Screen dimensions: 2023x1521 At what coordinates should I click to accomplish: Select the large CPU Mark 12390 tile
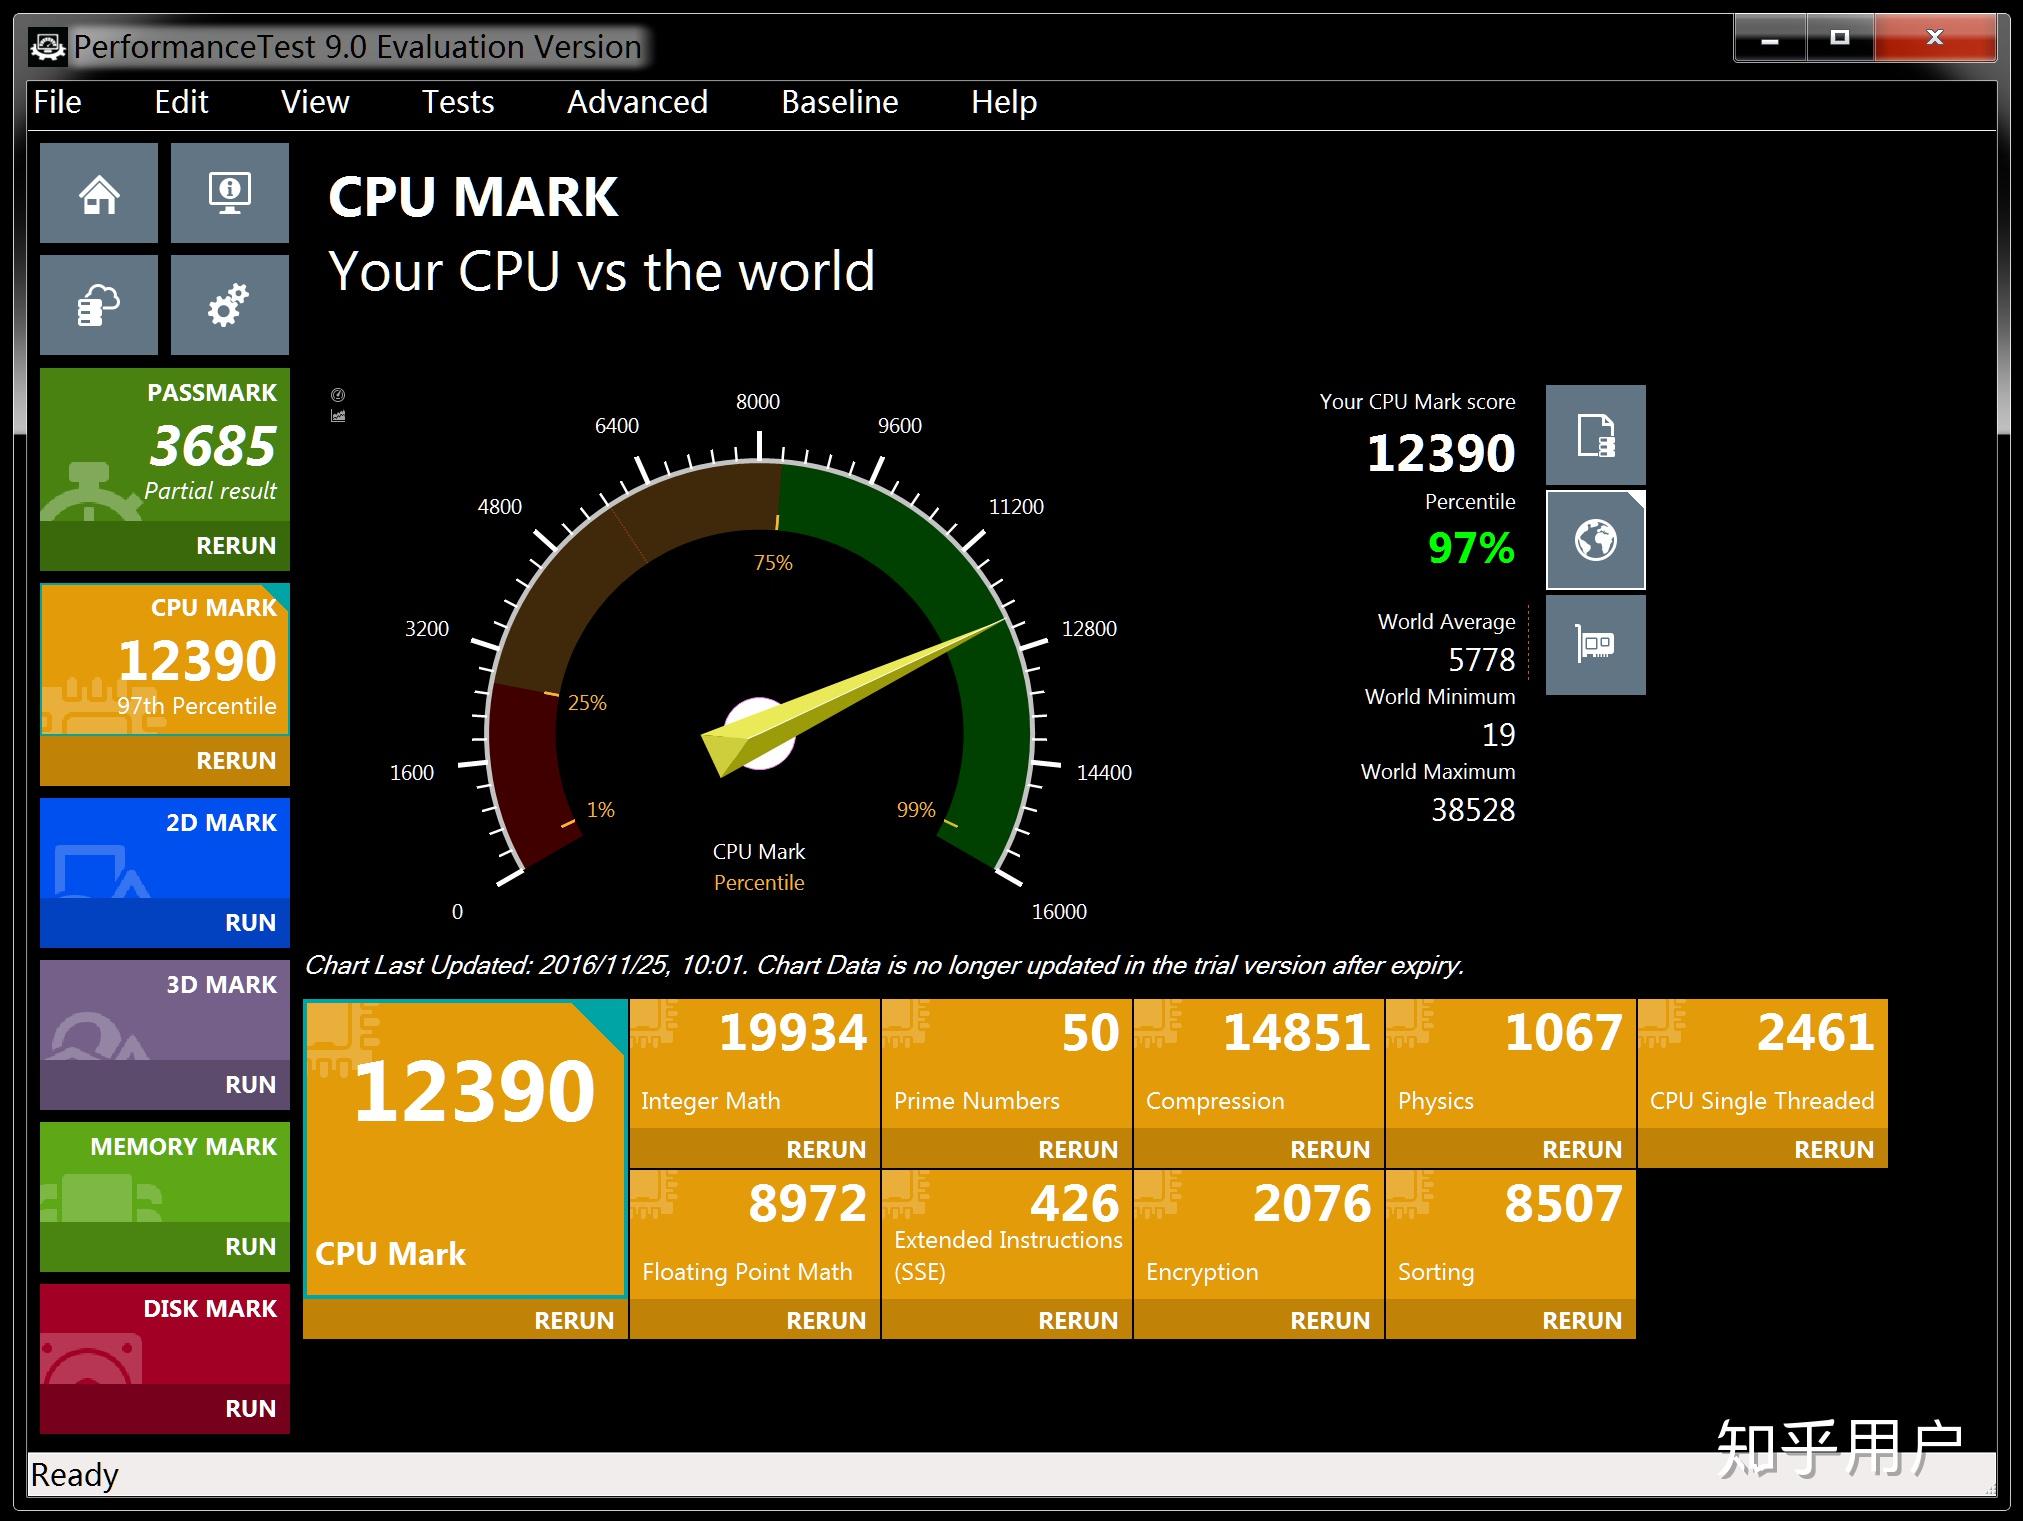point(465,1148)
